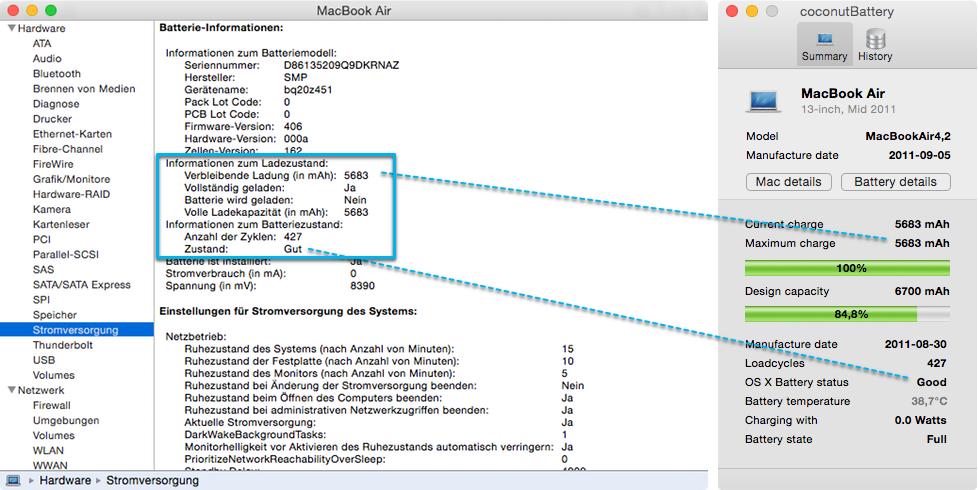Click the serial number D86135209Q9DKRNAZ
The image size is (978, 490).
341,65
